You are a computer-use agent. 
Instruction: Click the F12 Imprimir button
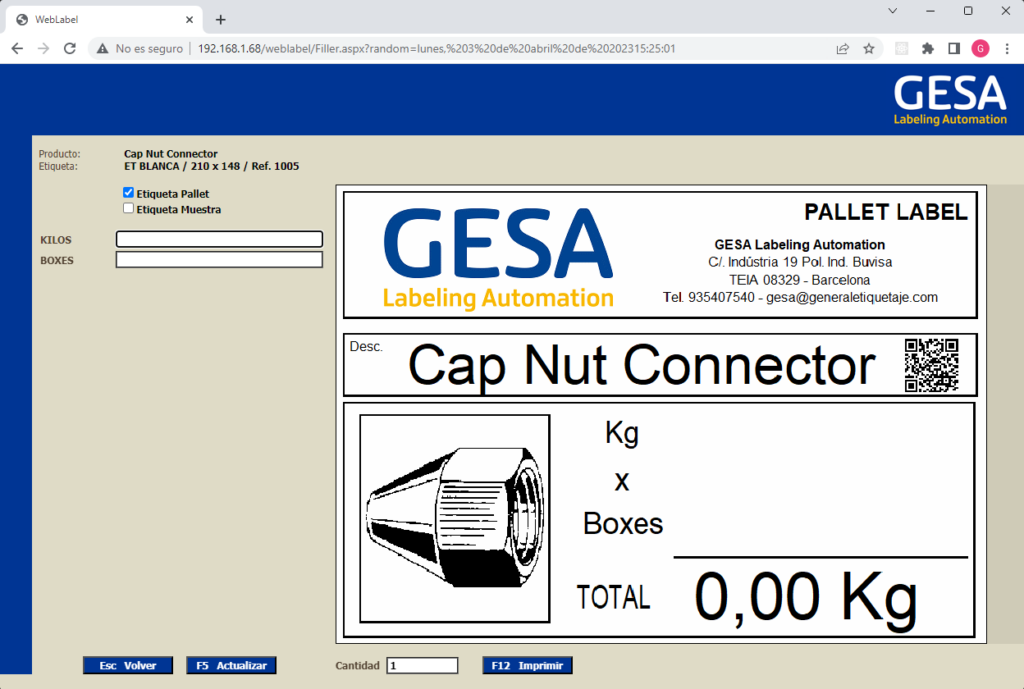527,665
